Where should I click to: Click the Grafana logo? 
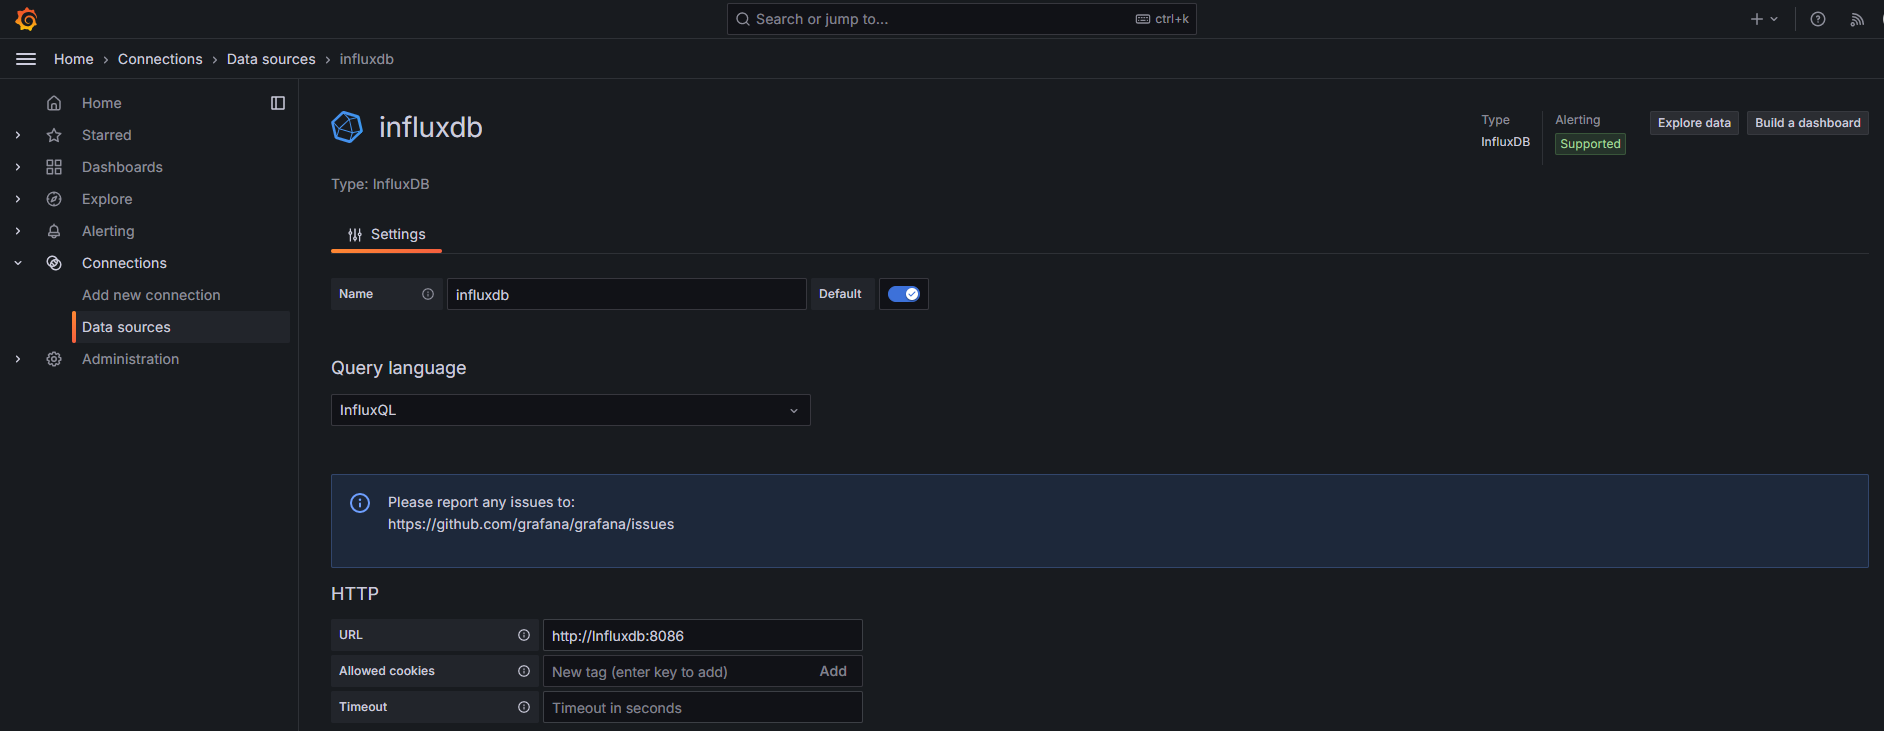27,19
